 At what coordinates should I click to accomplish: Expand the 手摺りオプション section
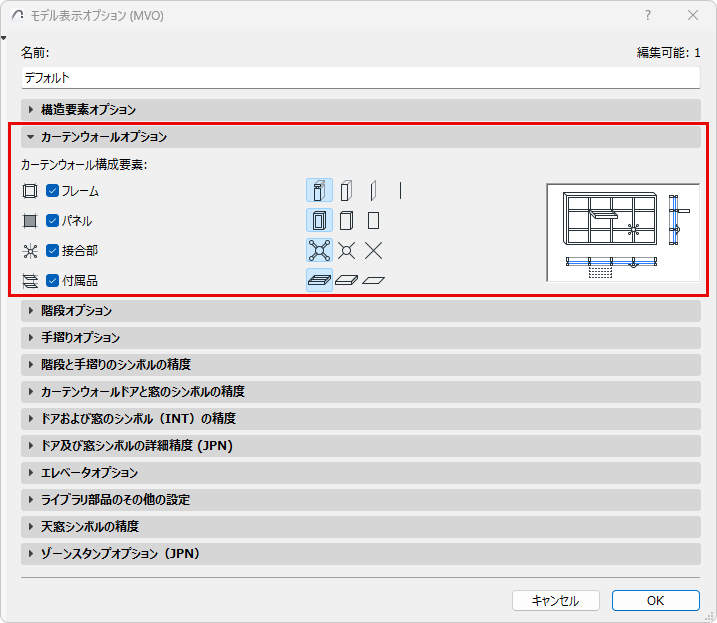point(361,338)
